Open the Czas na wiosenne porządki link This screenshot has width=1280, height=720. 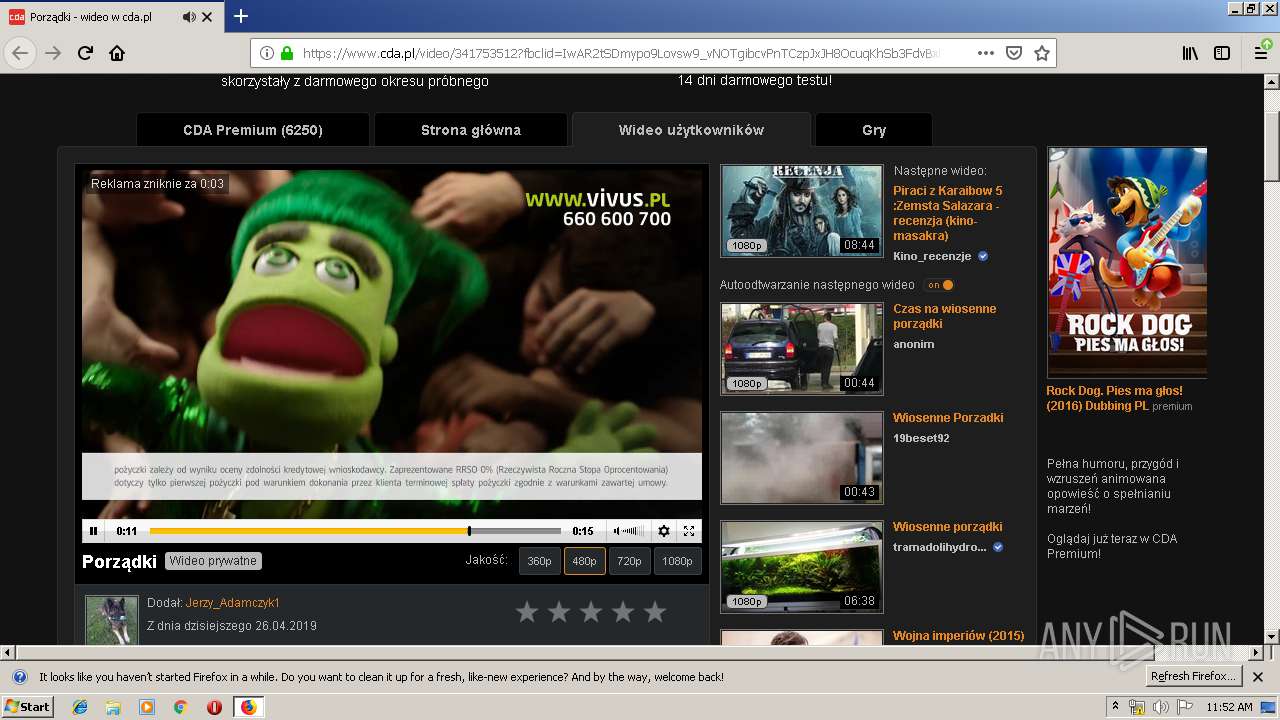click(945, 316)
